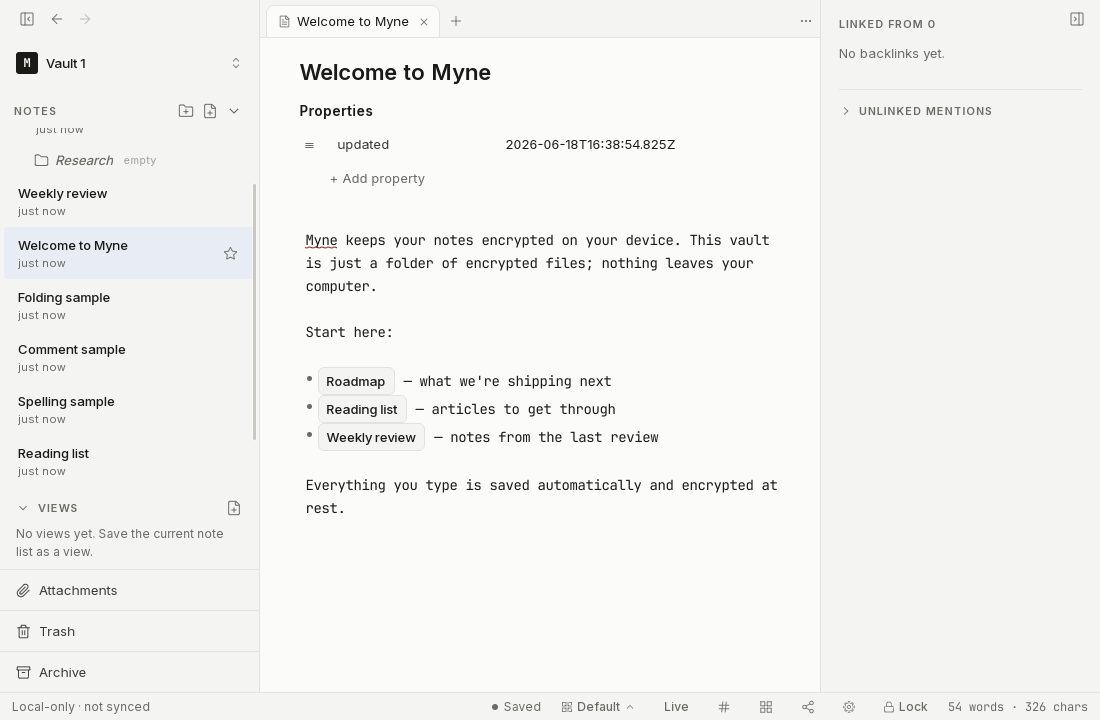The image size is (1100, 720).
Task: Toggle the right panel icon
Action: tap(1077, 19)
